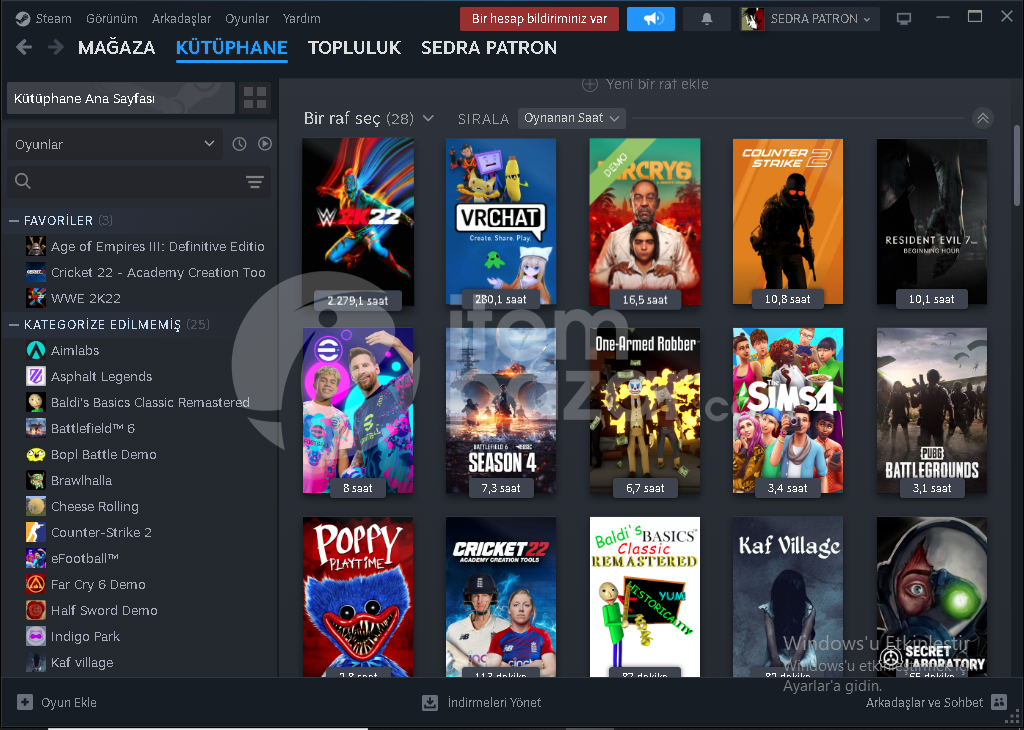Image resolution: width=1024 pixels, height=730 pixels.
Task: Open İndirmeleri Yönet text link
Action: click(x=494, y=703)
